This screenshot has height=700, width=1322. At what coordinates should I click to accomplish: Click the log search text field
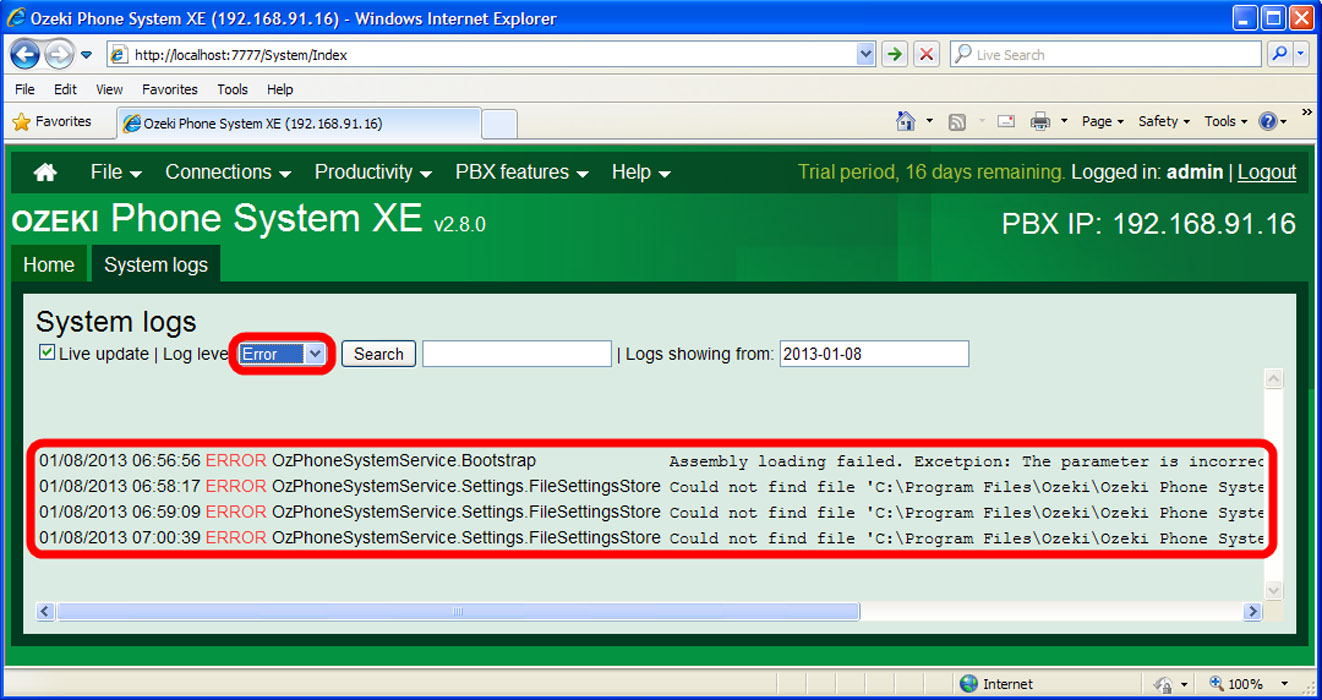[x=517, y=354]
